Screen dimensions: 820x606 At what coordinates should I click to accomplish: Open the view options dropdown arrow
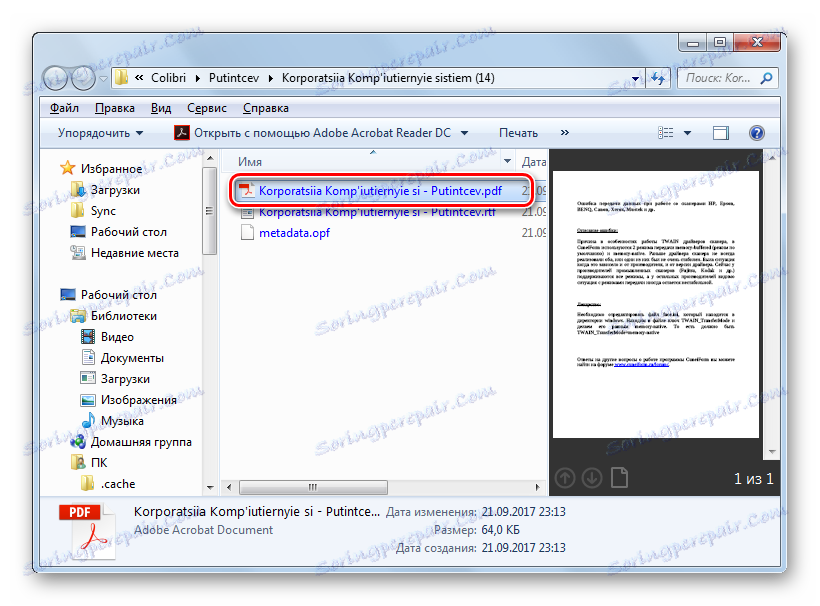688,133
